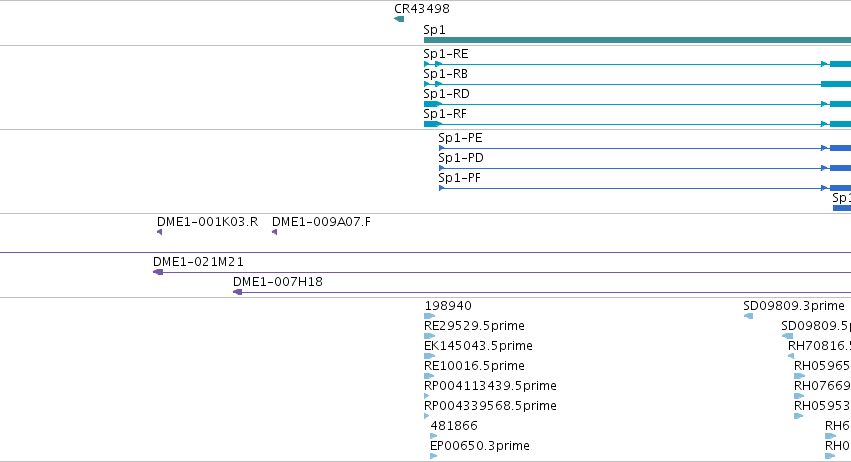
Task: Open the Sp1-RF transcript label
Action: (x=445, y=114)
